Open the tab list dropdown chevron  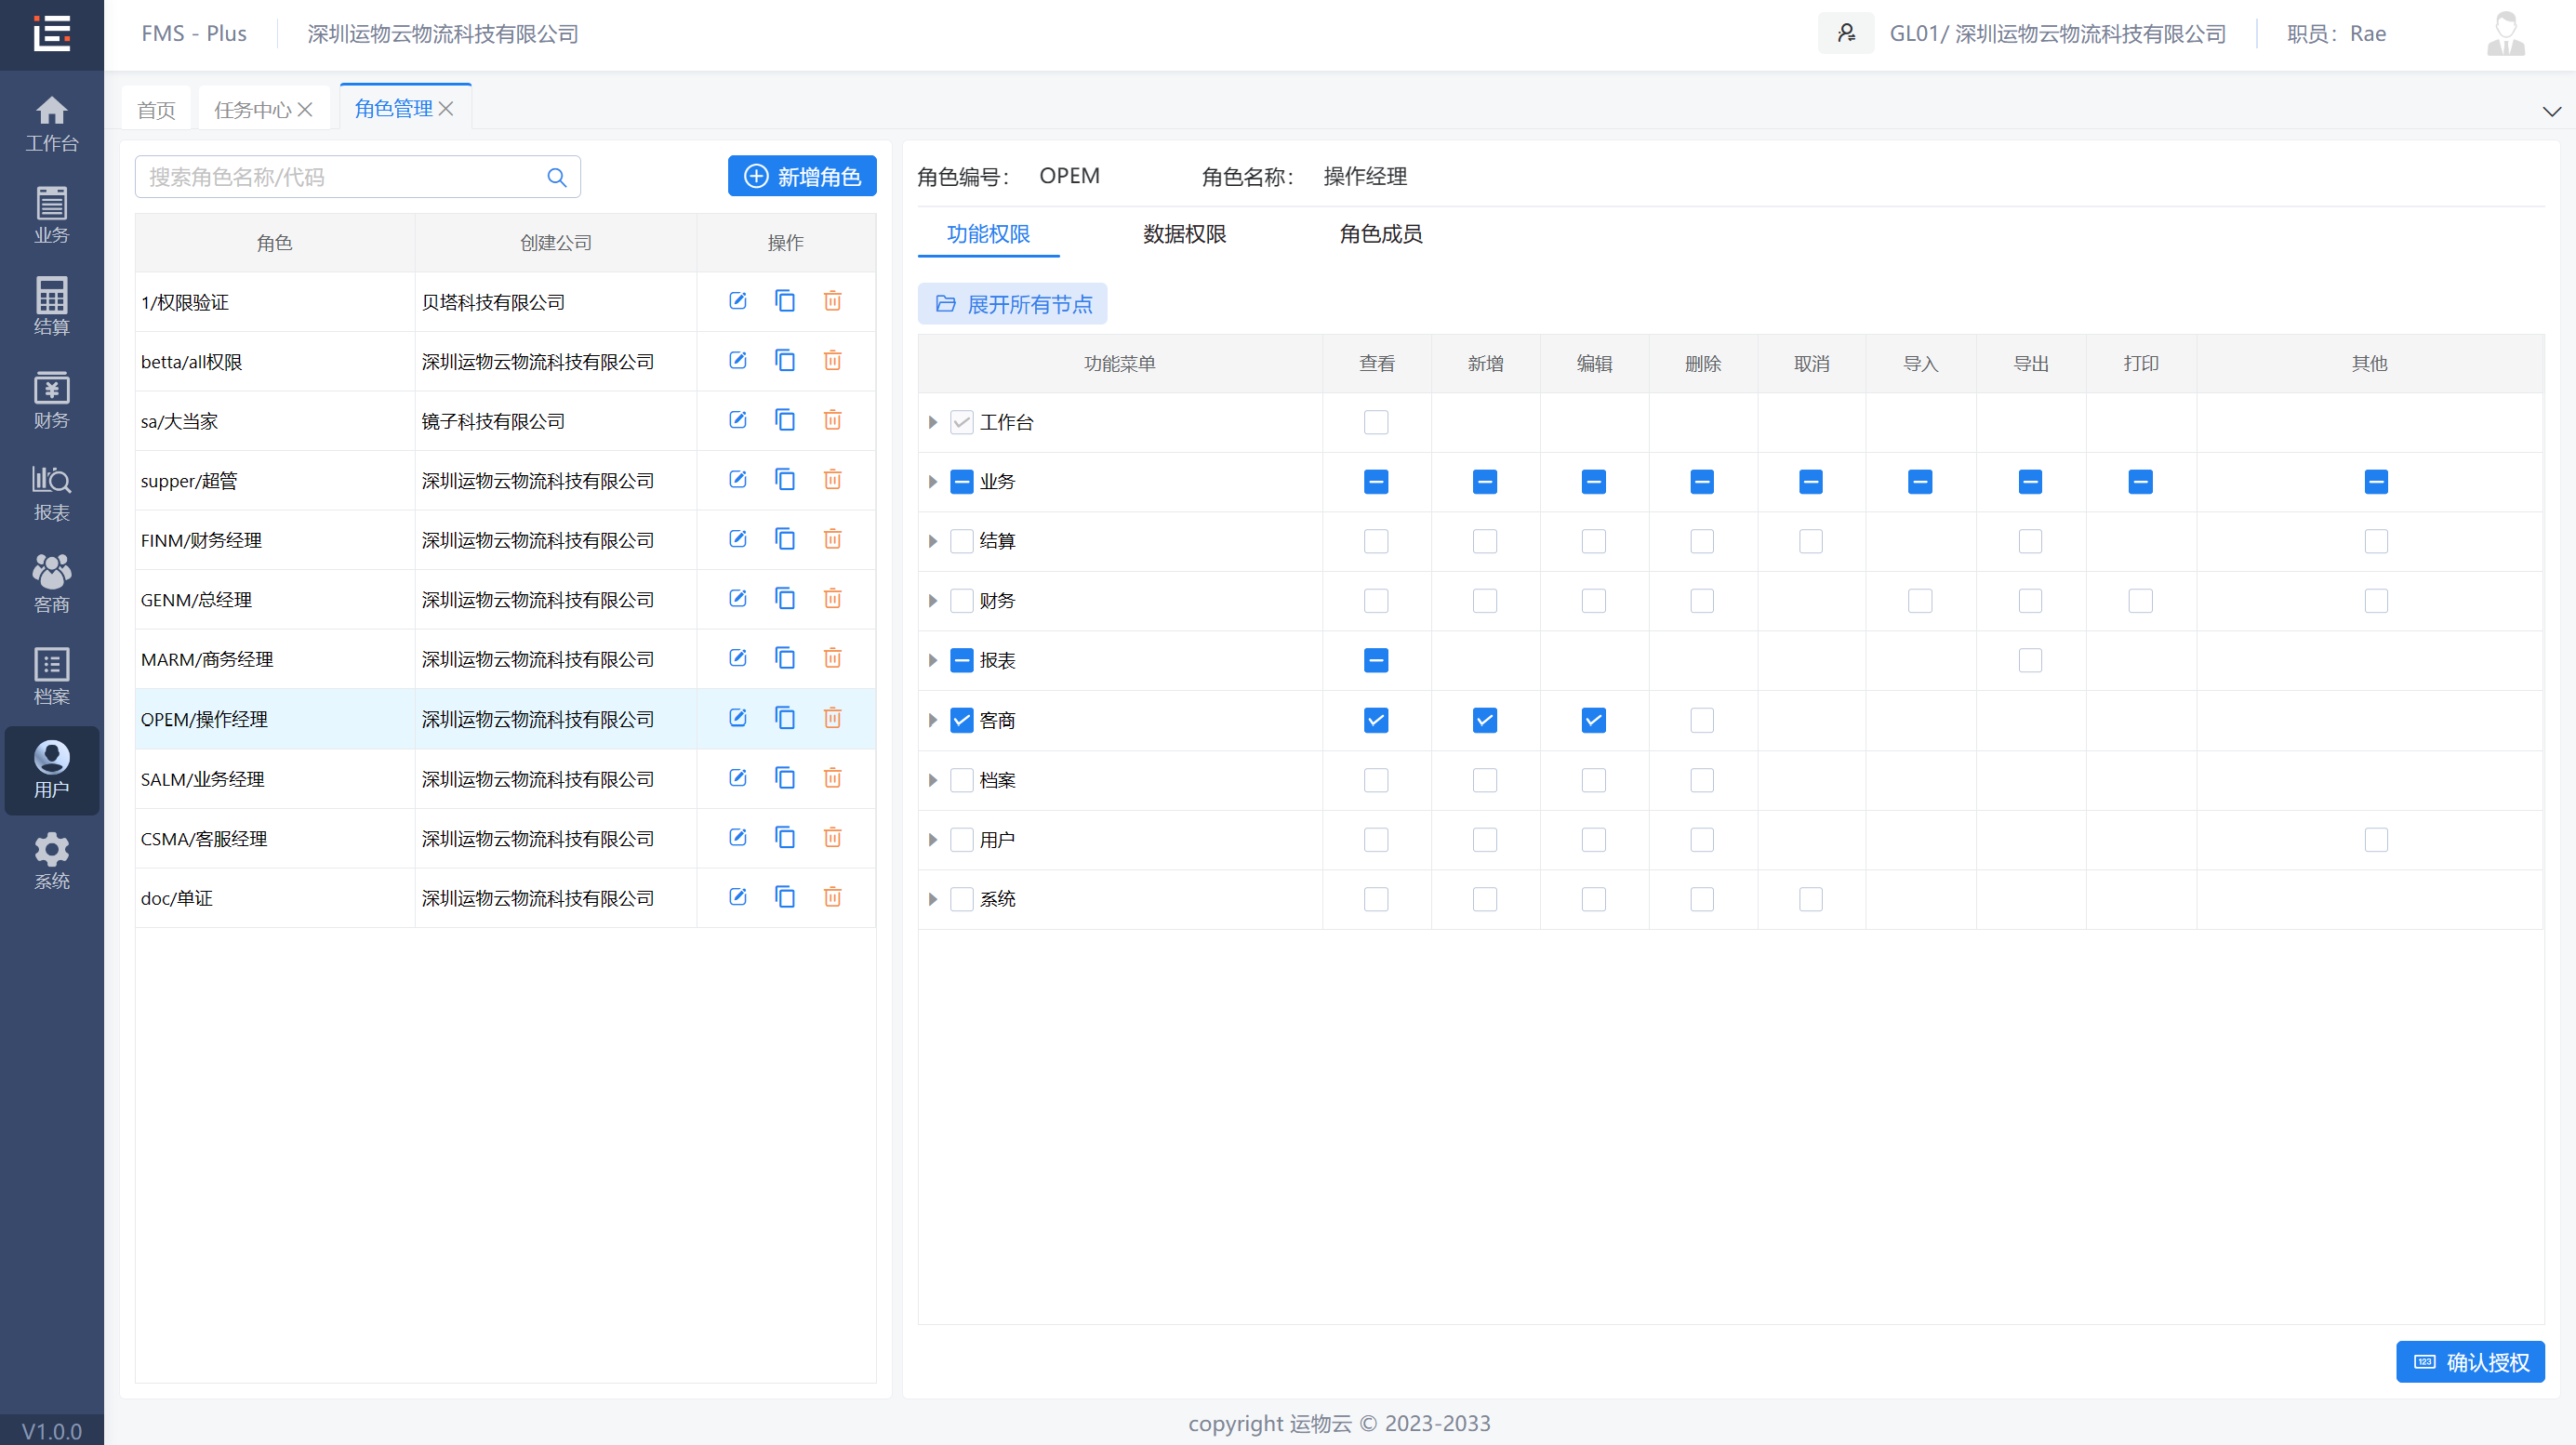[x=2551, y=110]
